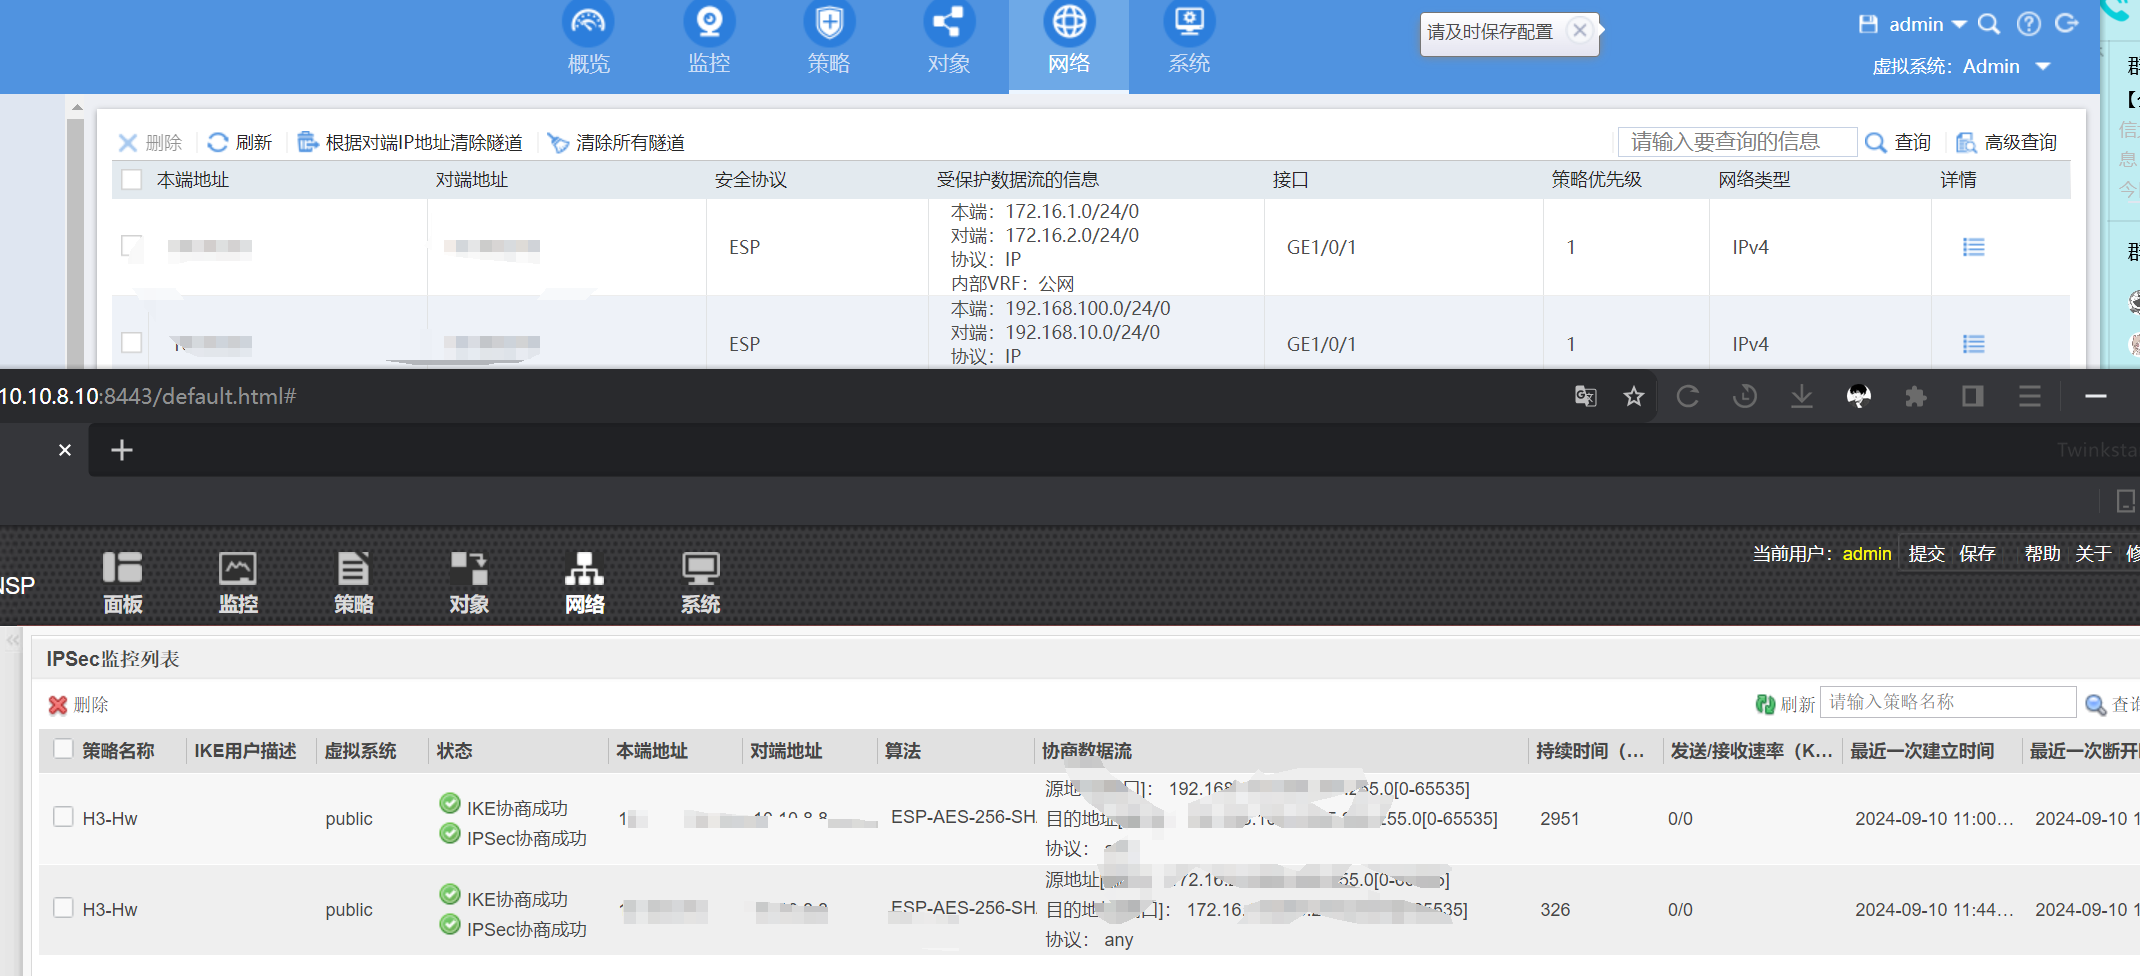Viewport: 2140px width, 976px height.
Task: Click the translate page icon in address bar
Action: click(1585, 397)
